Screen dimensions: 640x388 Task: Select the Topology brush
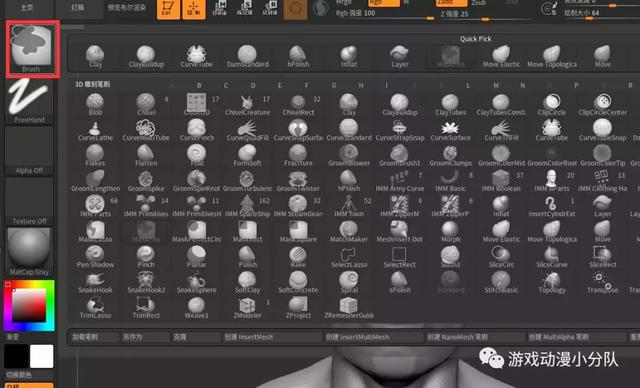(x=552, y=282)
